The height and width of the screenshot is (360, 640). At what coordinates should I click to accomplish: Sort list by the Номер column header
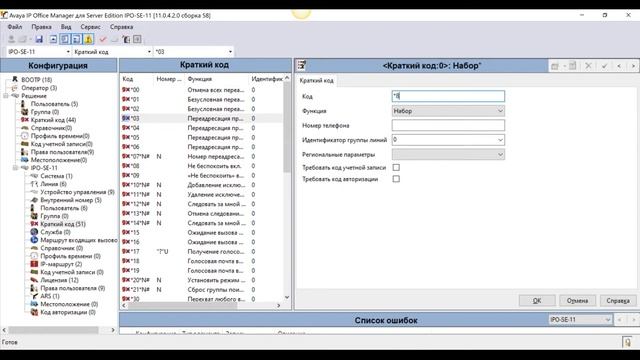click(169, 79)
